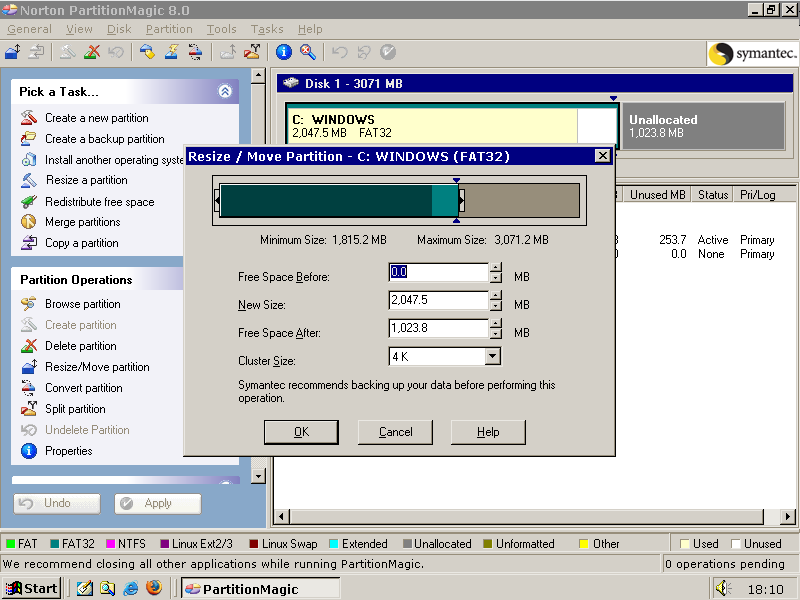
Task: Click the red X Delete partition toolbar icon
Action: 92,52
